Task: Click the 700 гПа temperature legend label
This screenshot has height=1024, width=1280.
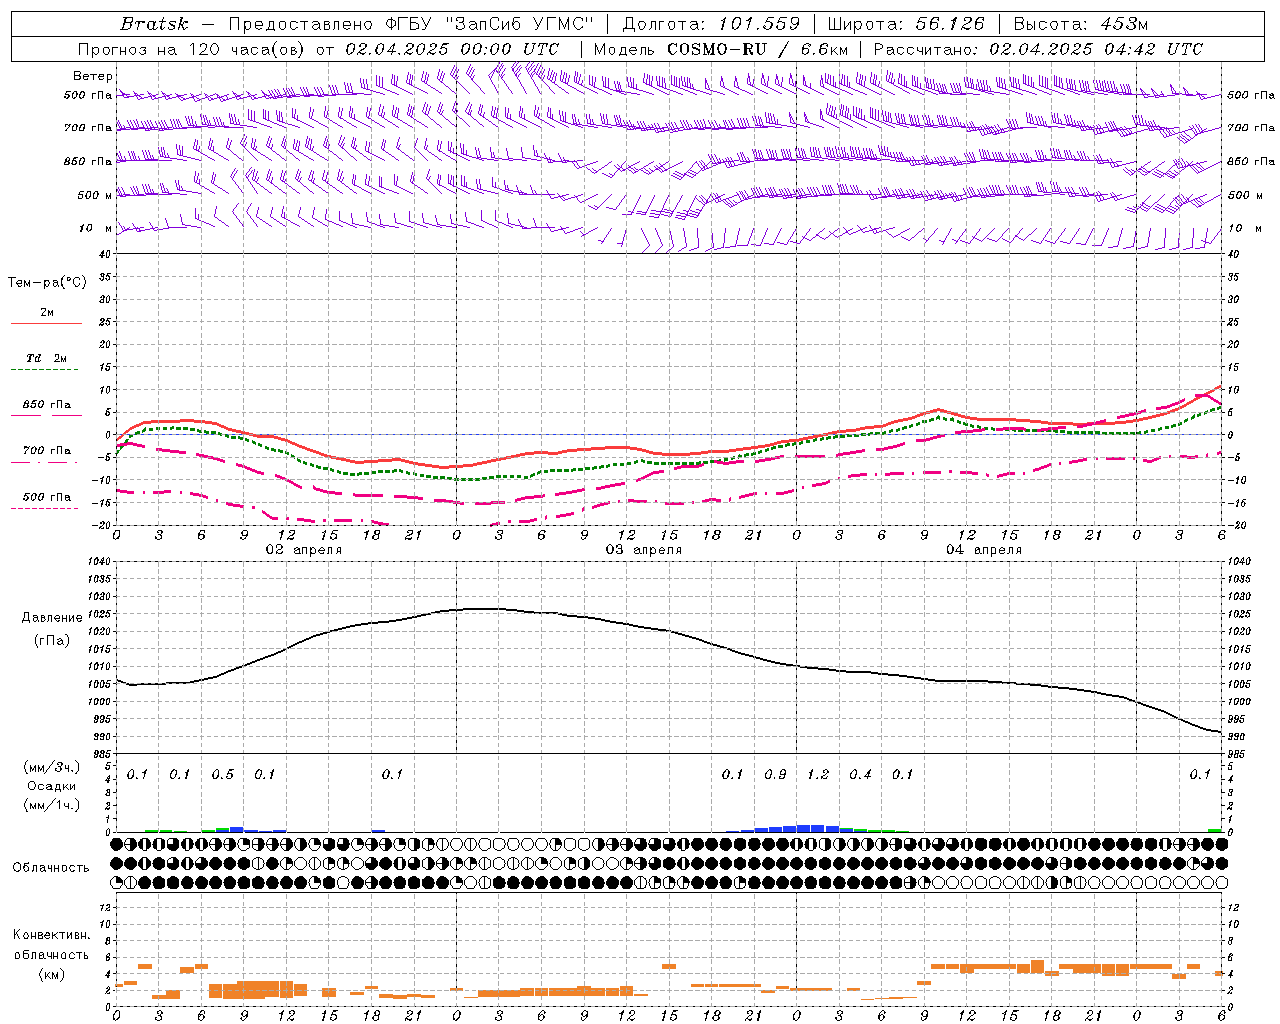Action: 46,451
